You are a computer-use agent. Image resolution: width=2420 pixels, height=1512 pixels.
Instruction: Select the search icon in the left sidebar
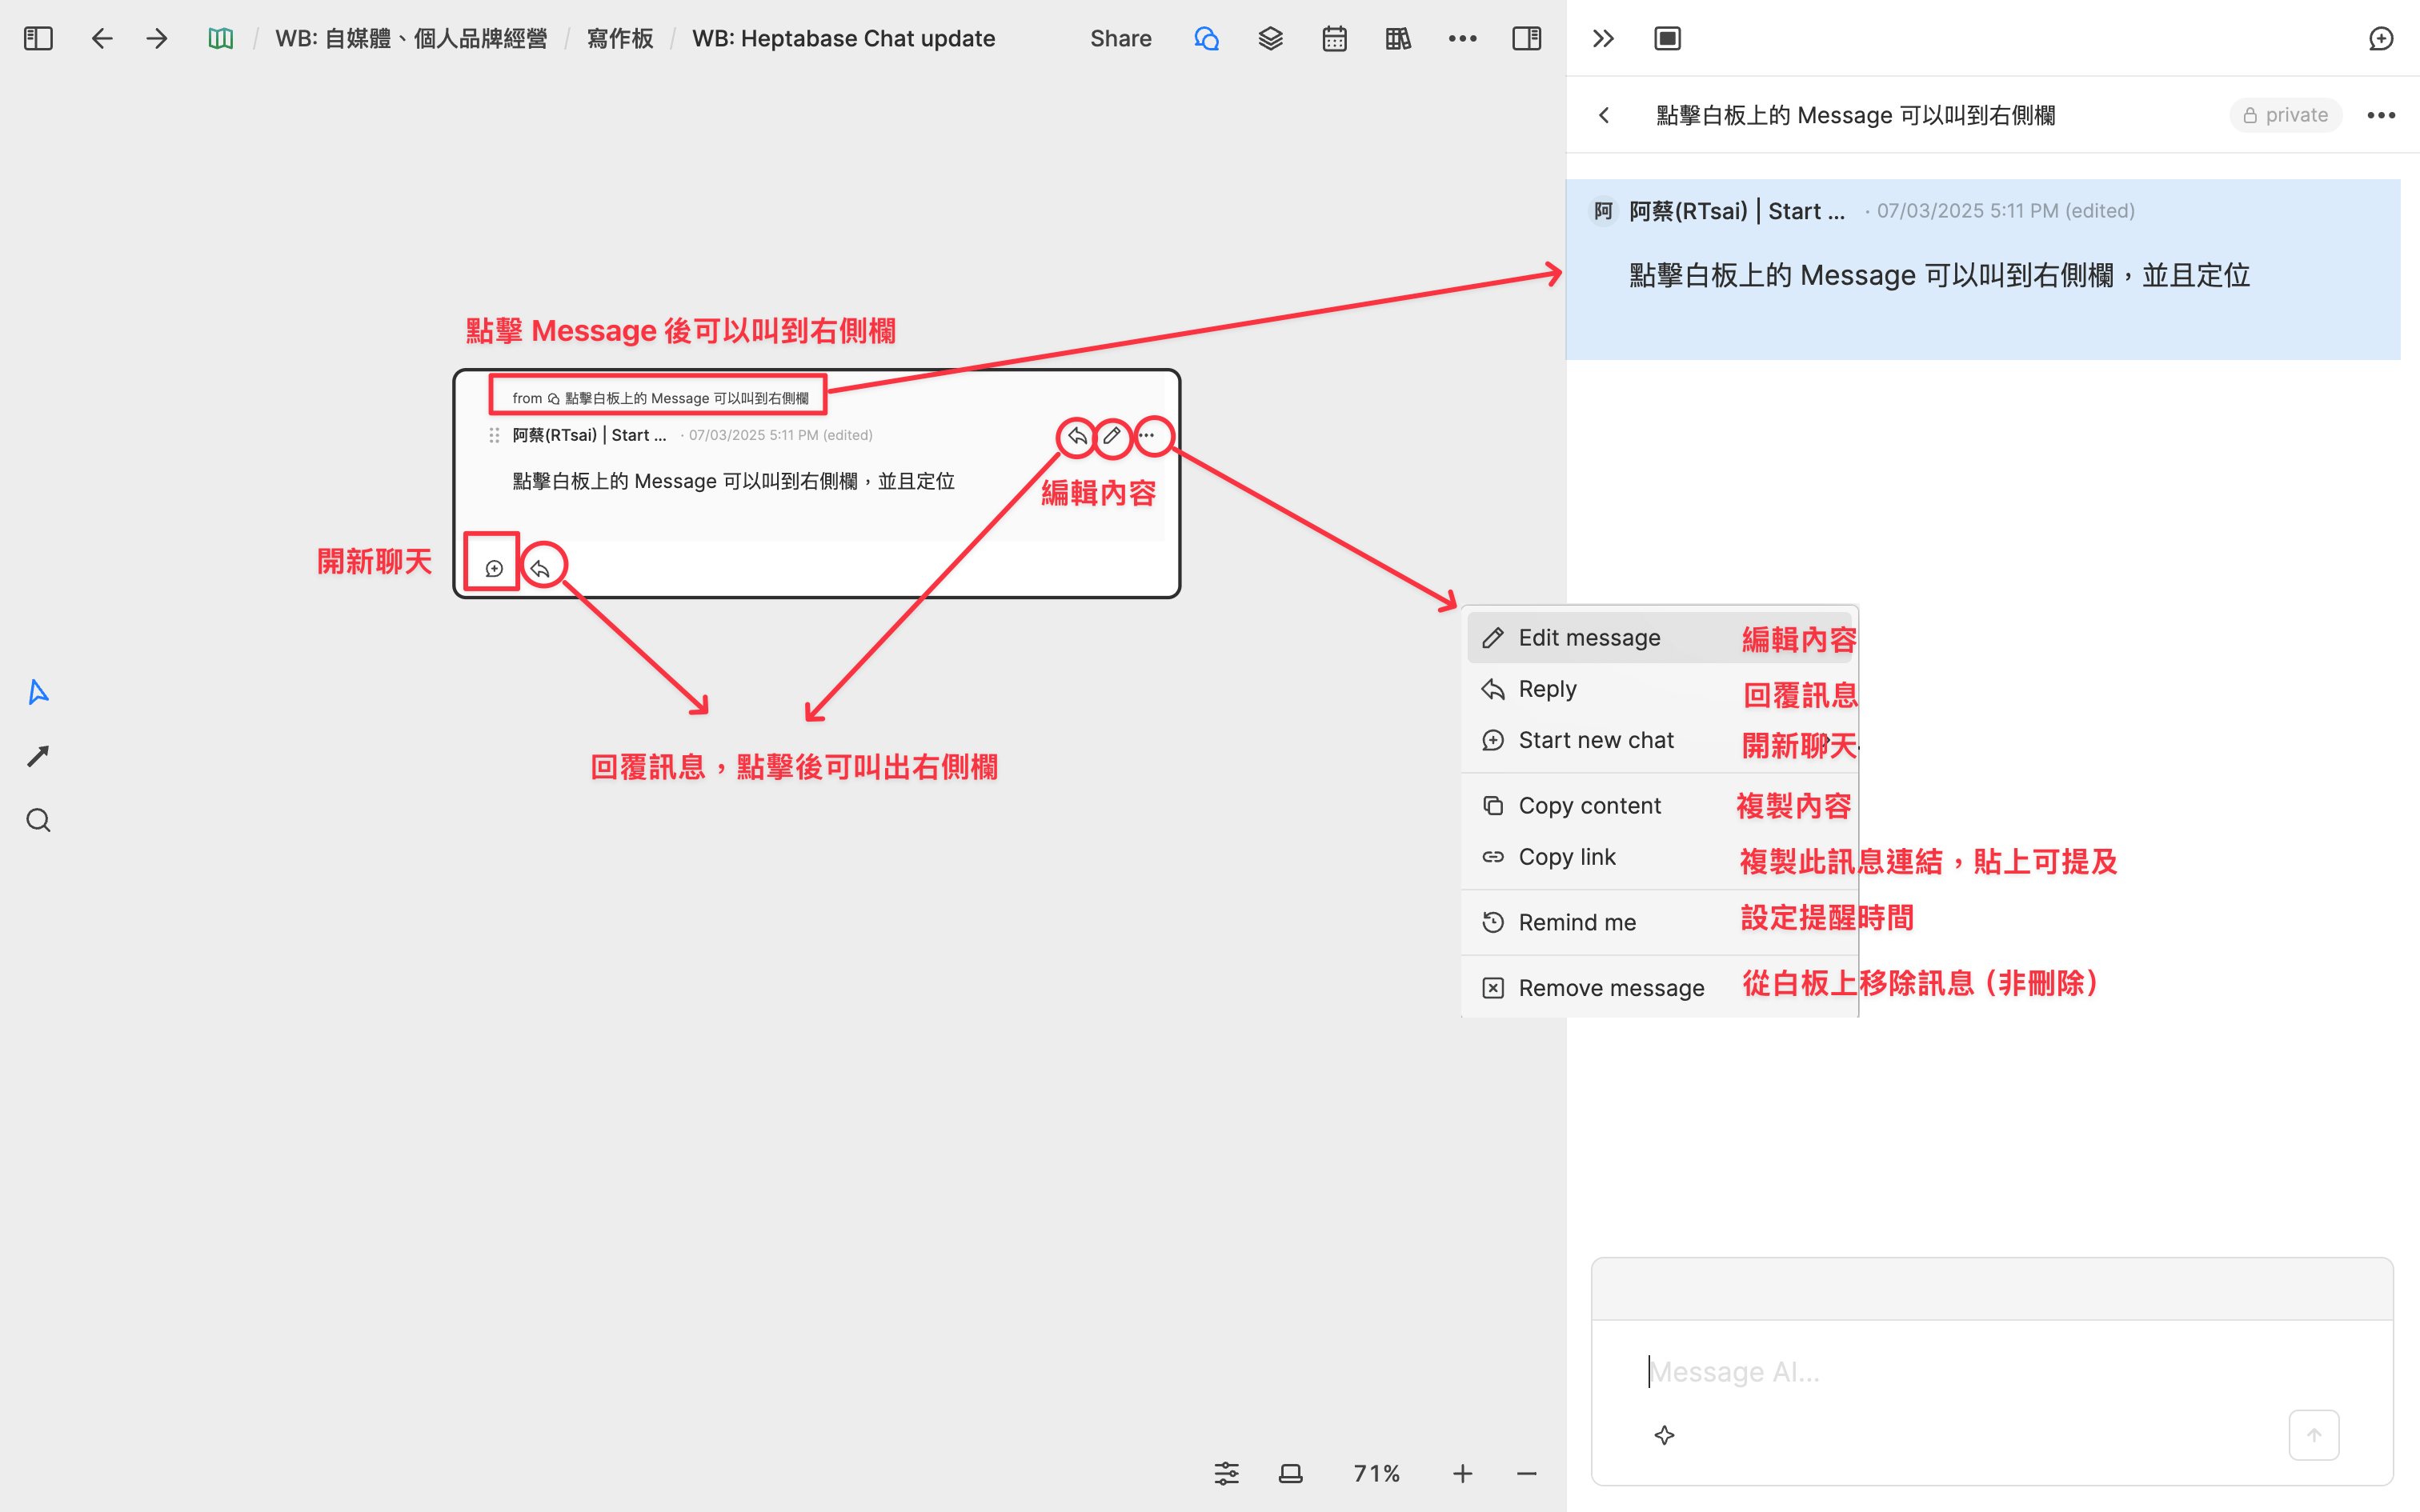(x=38, y=819)
